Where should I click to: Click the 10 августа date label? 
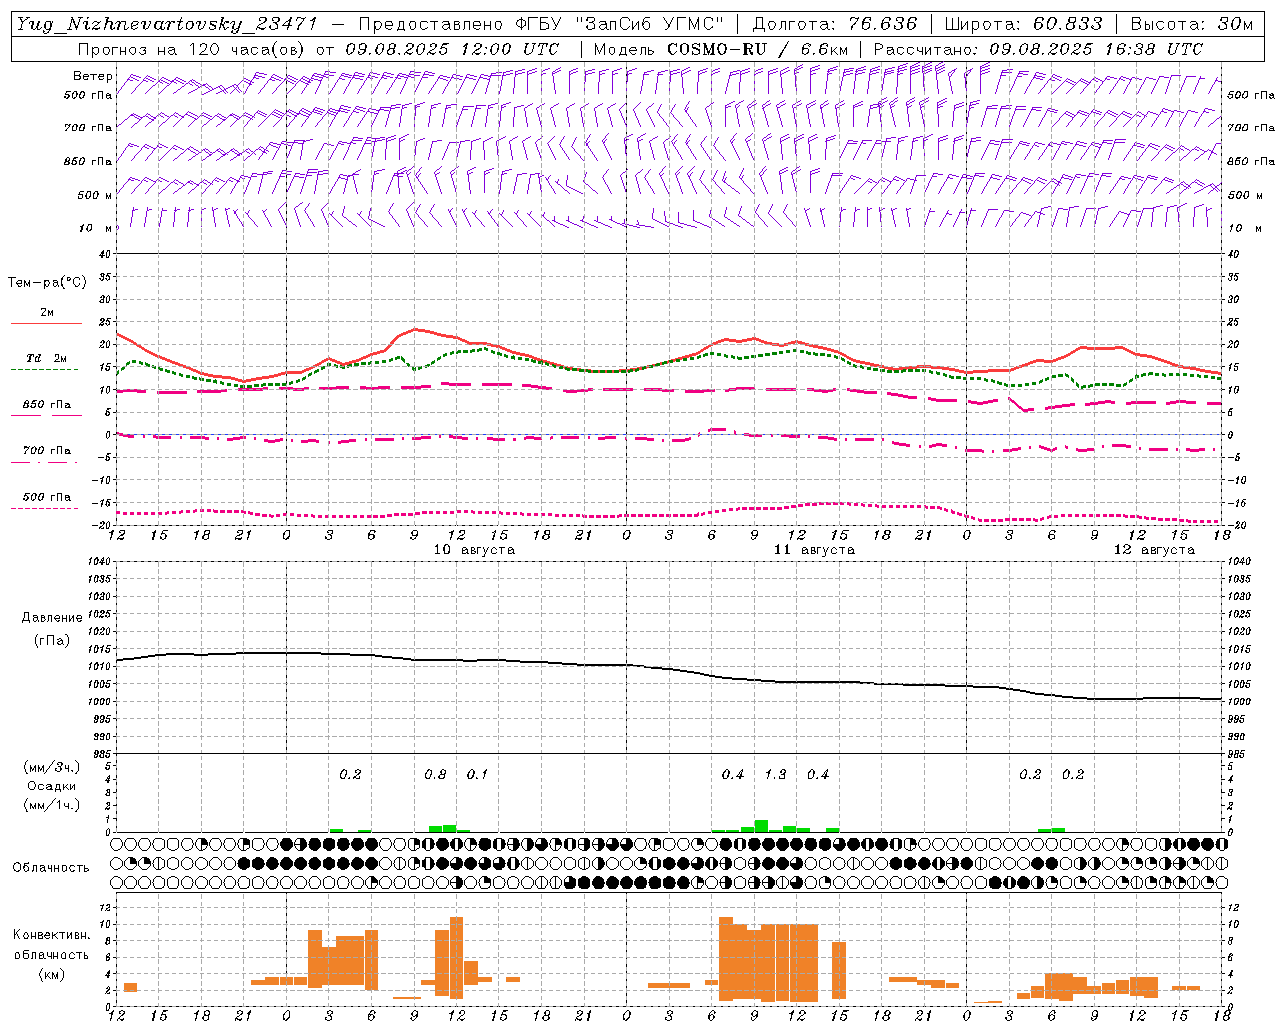(474, 550)
